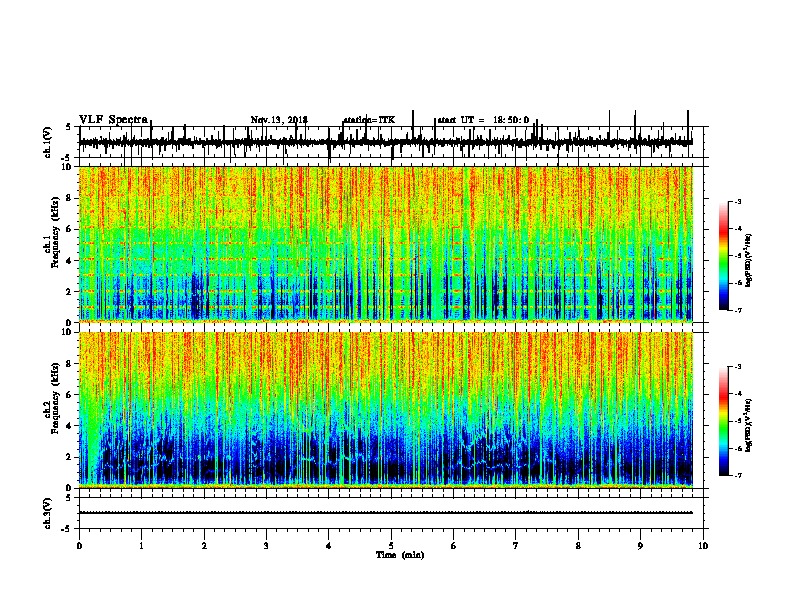
Task: Click the ch.3 flat voltage trace
Action: pyautogui.click(x=386, y=513)
